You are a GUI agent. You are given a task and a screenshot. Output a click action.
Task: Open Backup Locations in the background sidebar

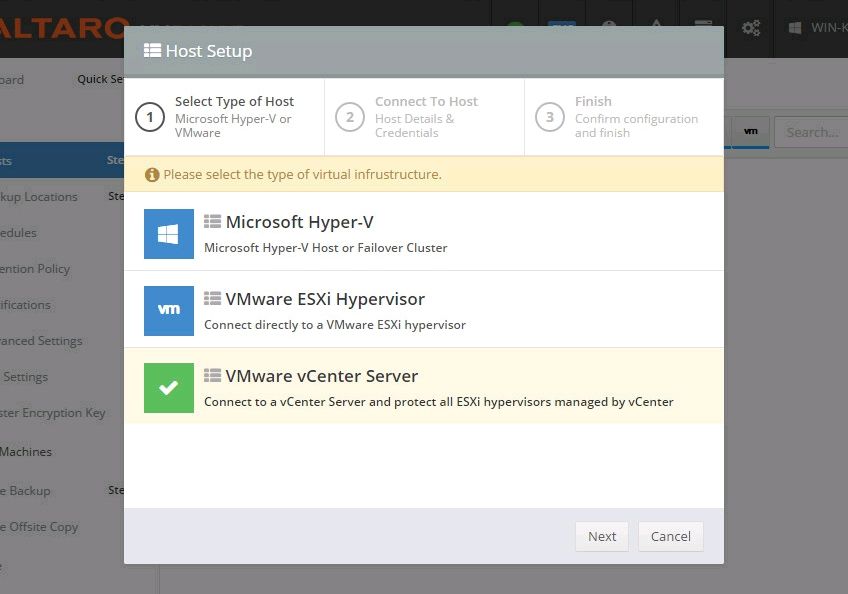(39, 196)
